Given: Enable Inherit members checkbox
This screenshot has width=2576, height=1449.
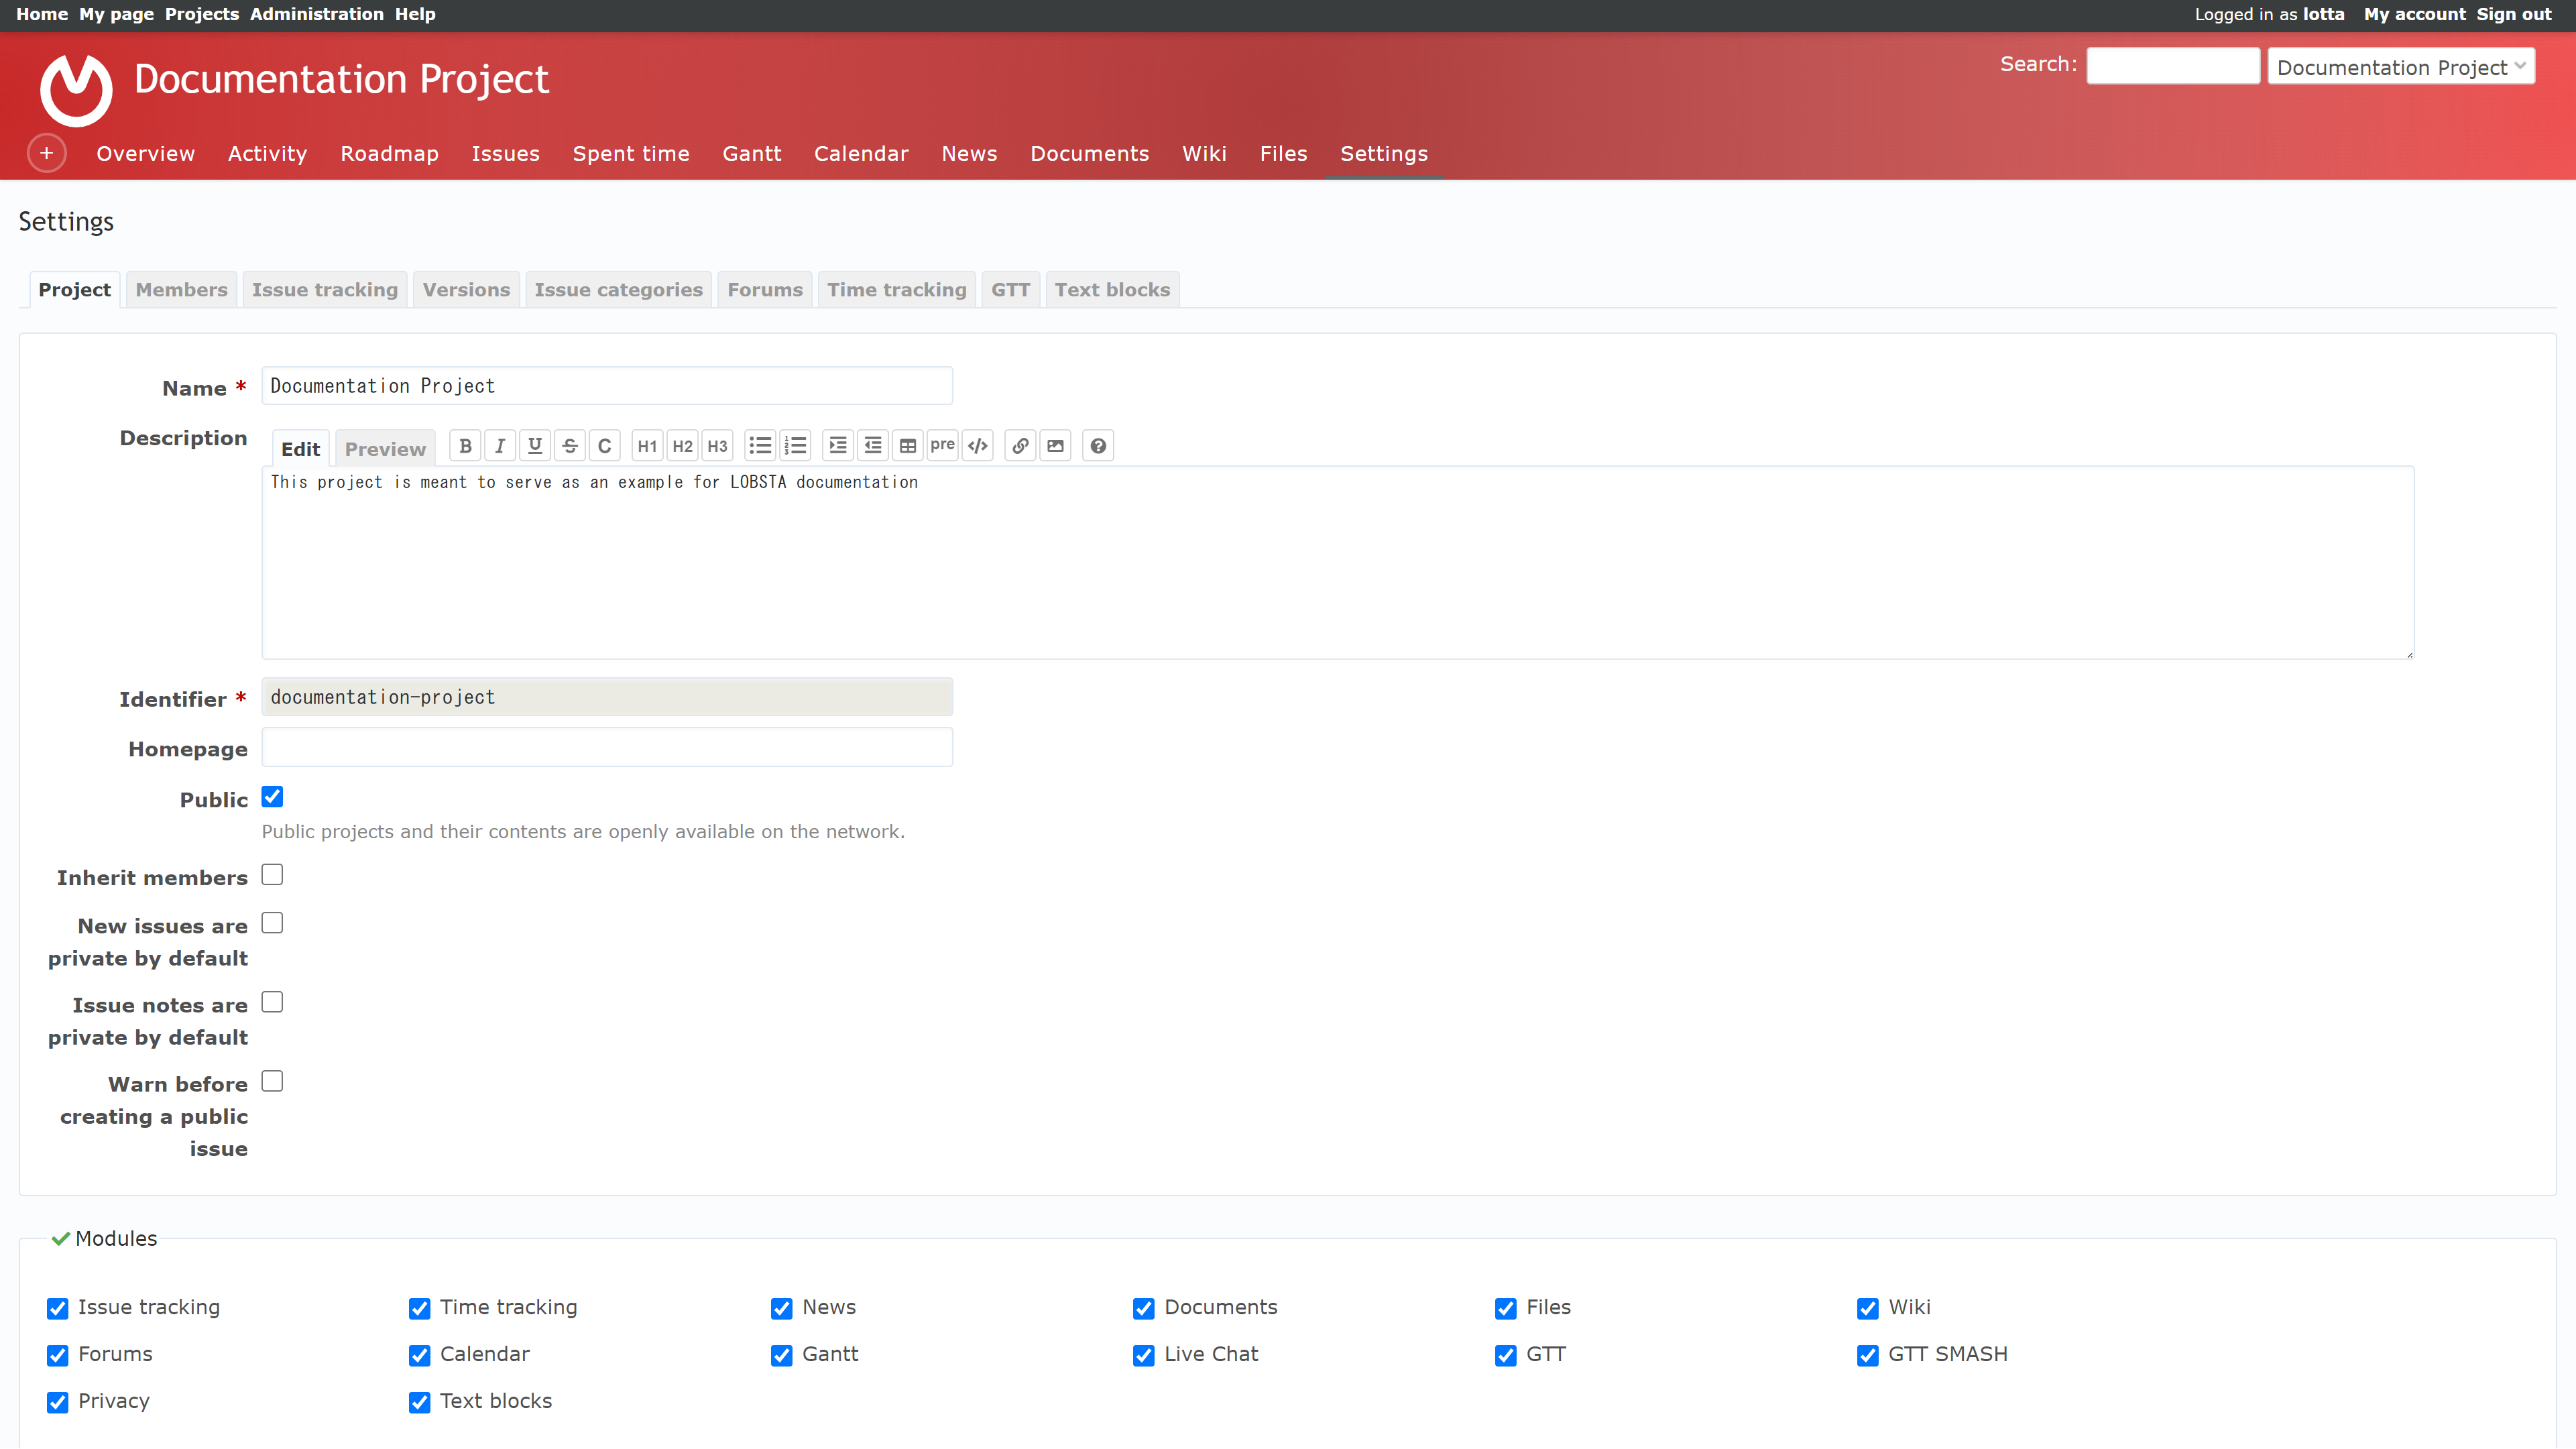Looking at the screenshot, I should click(x=272, y=875).
